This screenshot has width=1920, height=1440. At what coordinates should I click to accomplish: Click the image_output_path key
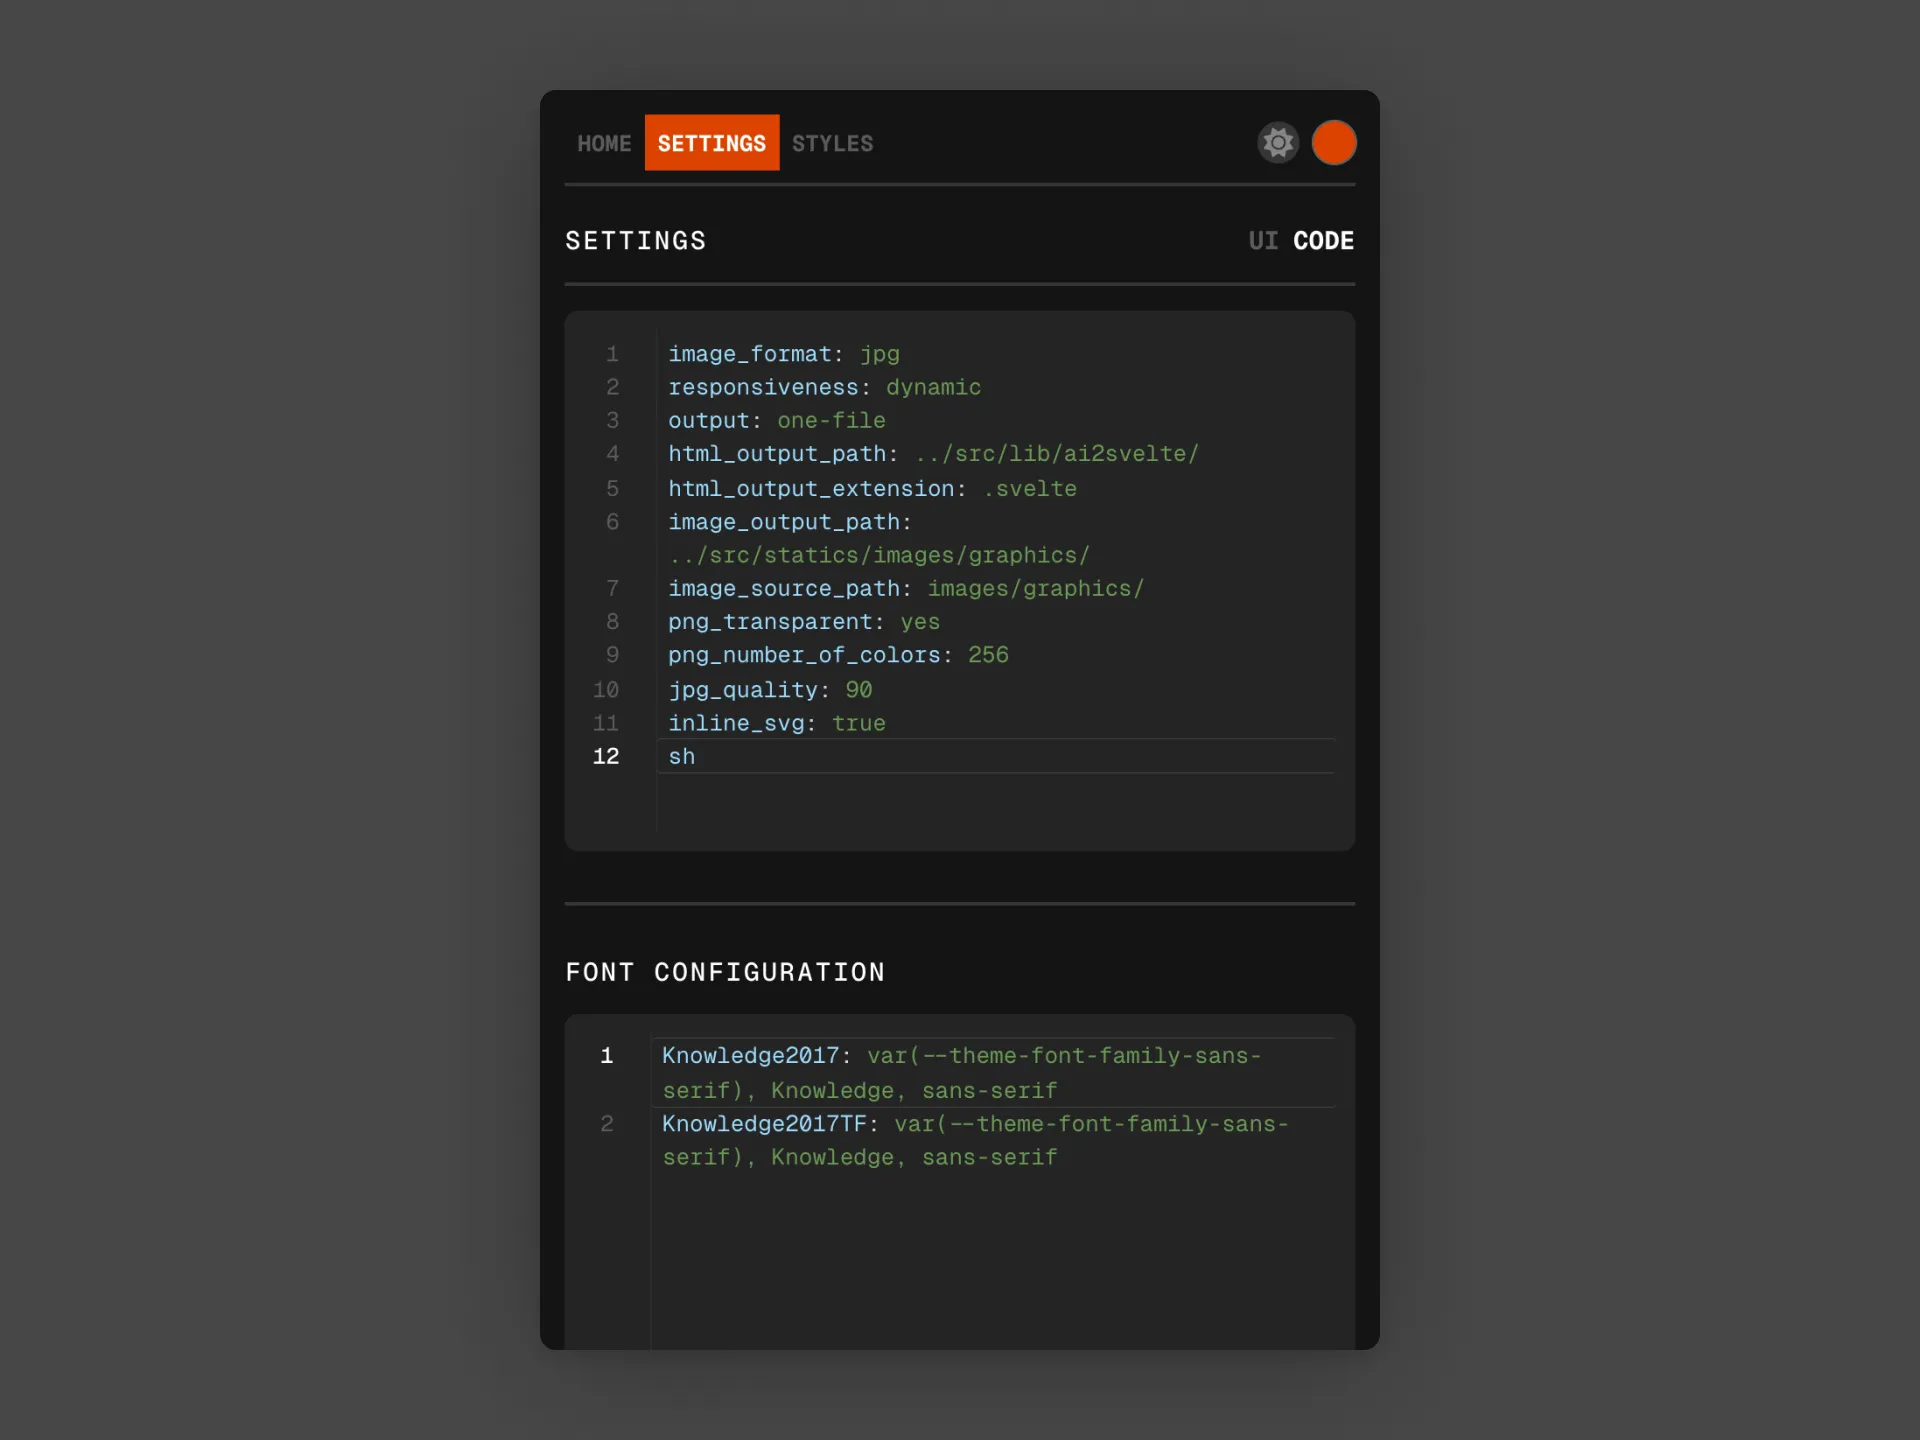[789, 522]
